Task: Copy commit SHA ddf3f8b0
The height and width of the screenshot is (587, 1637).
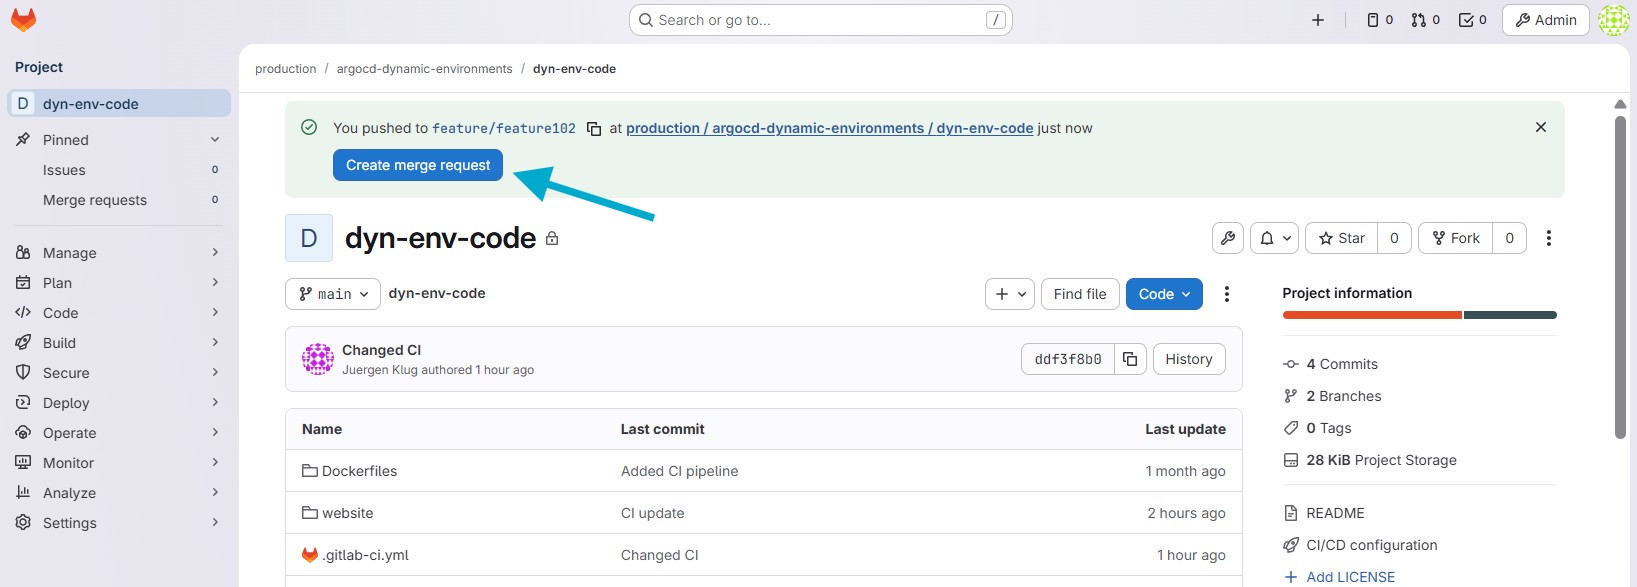Action: pyautogui.click(x=1129, y=359)
